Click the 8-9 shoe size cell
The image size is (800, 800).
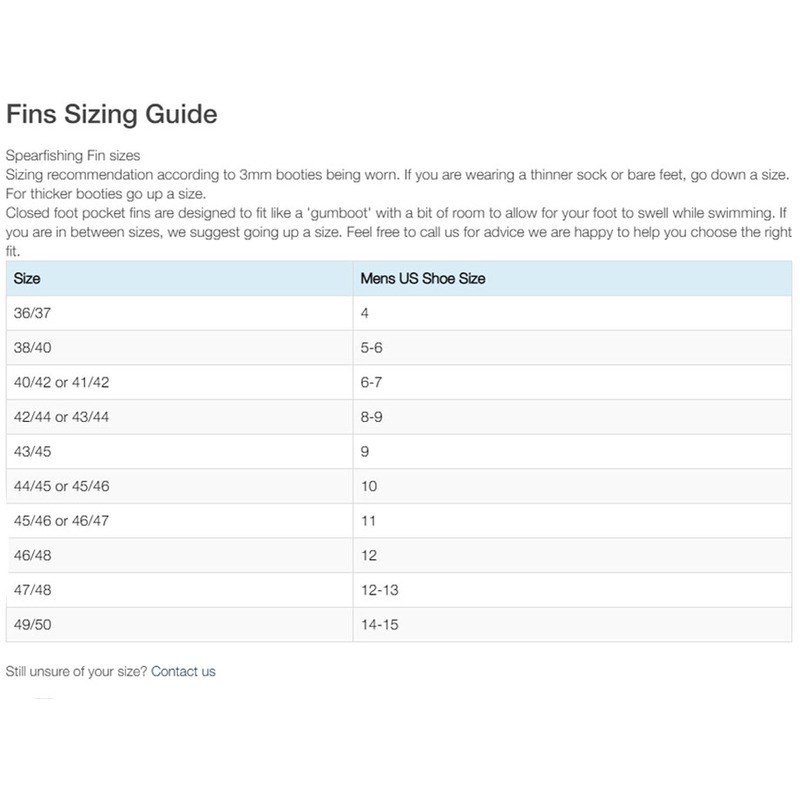point(372,417)
